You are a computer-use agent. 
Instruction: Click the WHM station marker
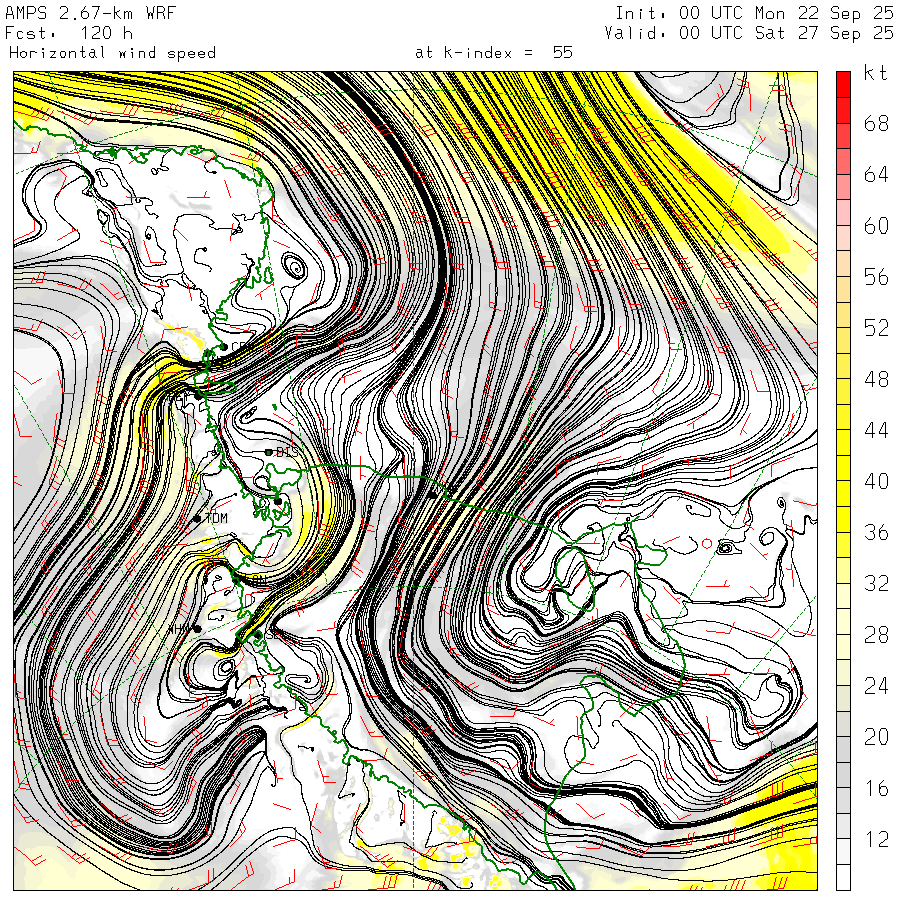click(x=198, y=628)
